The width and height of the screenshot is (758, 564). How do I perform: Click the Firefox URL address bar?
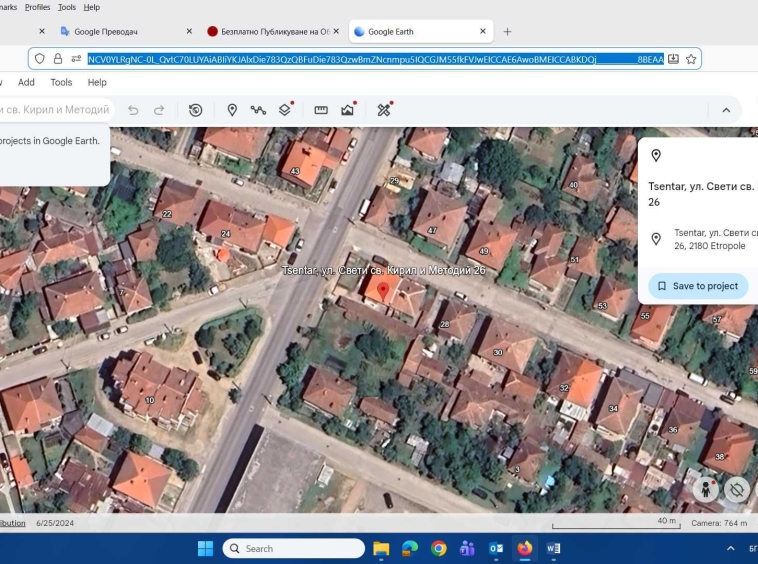tap(375, 59)
